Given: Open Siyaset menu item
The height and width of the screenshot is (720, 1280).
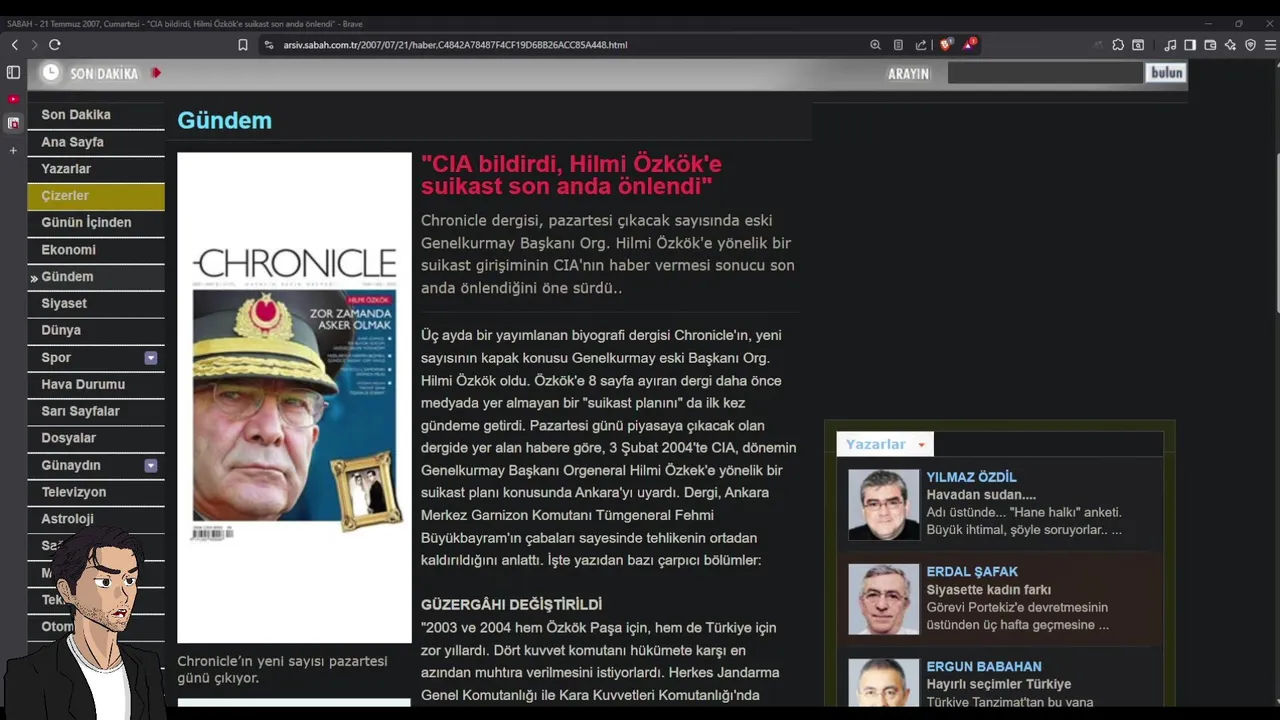Looking at the screenshot, I should tap(96, 303).
